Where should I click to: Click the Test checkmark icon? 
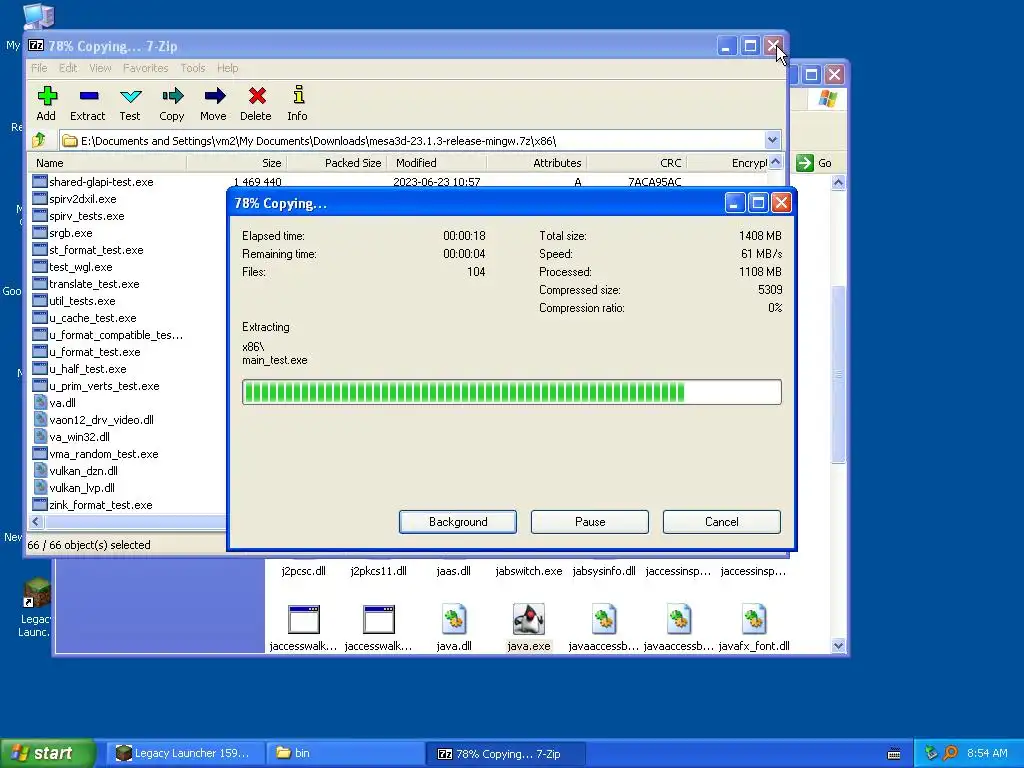pos(130,103)
